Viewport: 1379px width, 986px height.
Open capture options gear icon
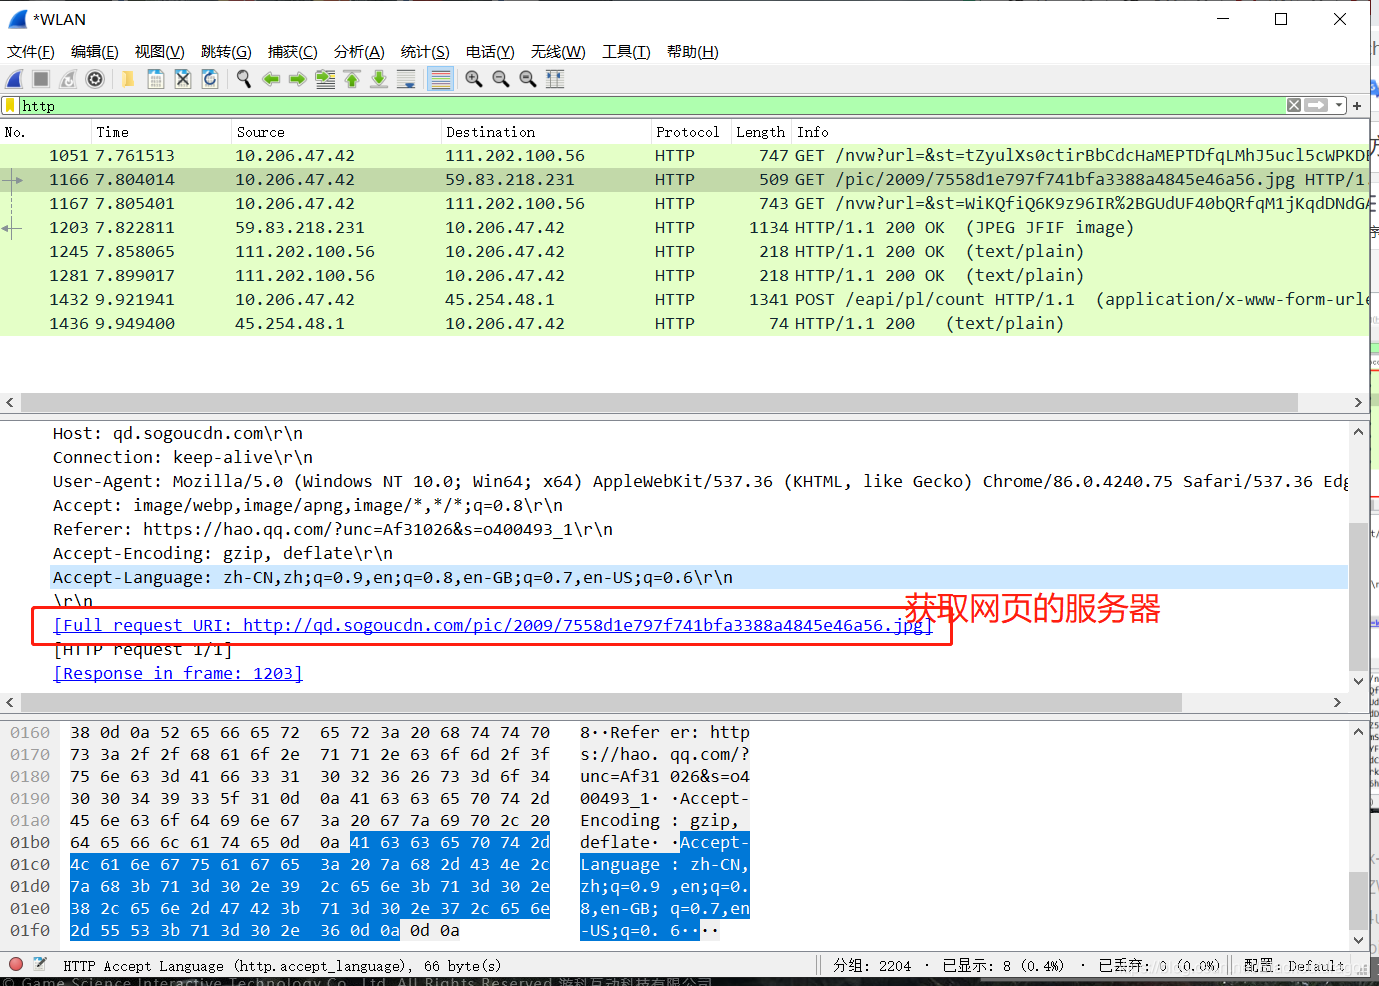95,79
